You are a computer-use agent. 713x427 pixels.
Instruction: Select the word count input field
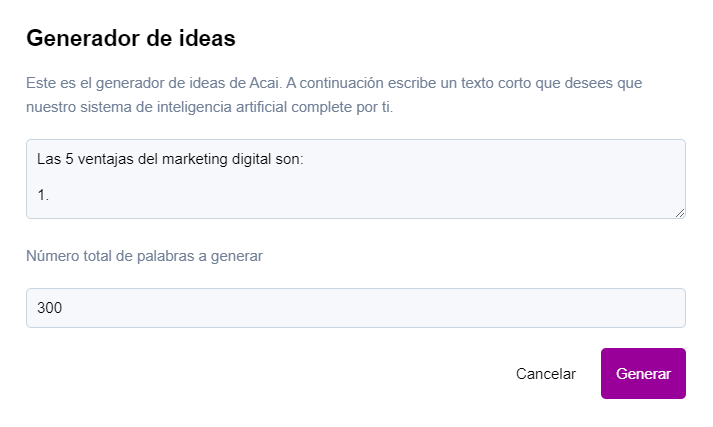(x=356, y=308)
